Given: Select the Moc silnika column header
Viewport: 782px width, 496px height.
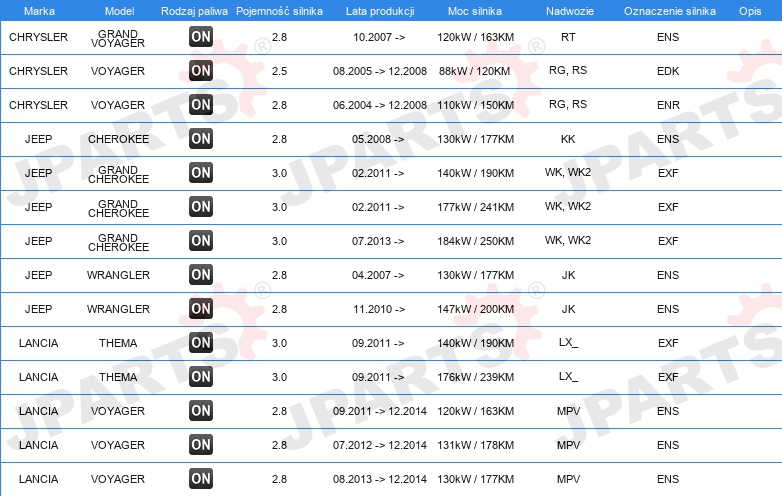Looking at the screenshot, I should pos(475,11).
